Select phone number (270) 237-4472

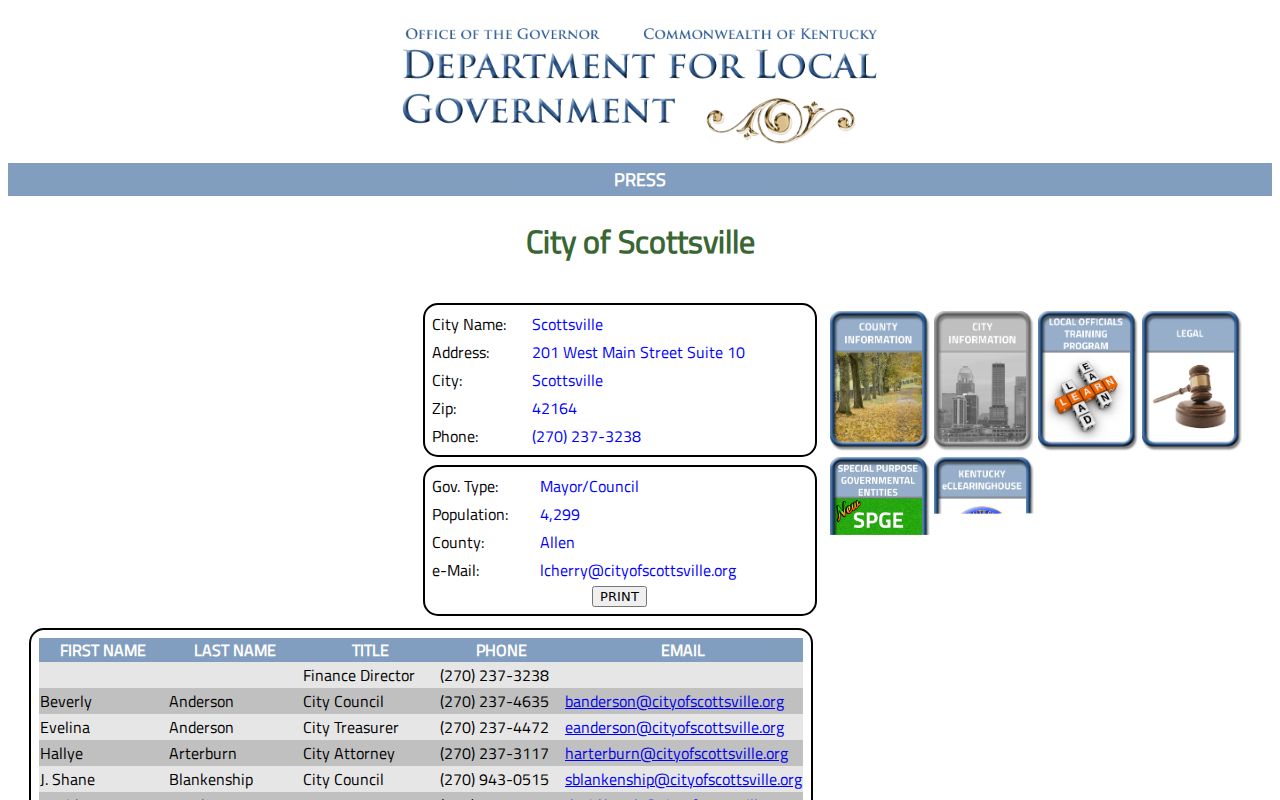494,728
